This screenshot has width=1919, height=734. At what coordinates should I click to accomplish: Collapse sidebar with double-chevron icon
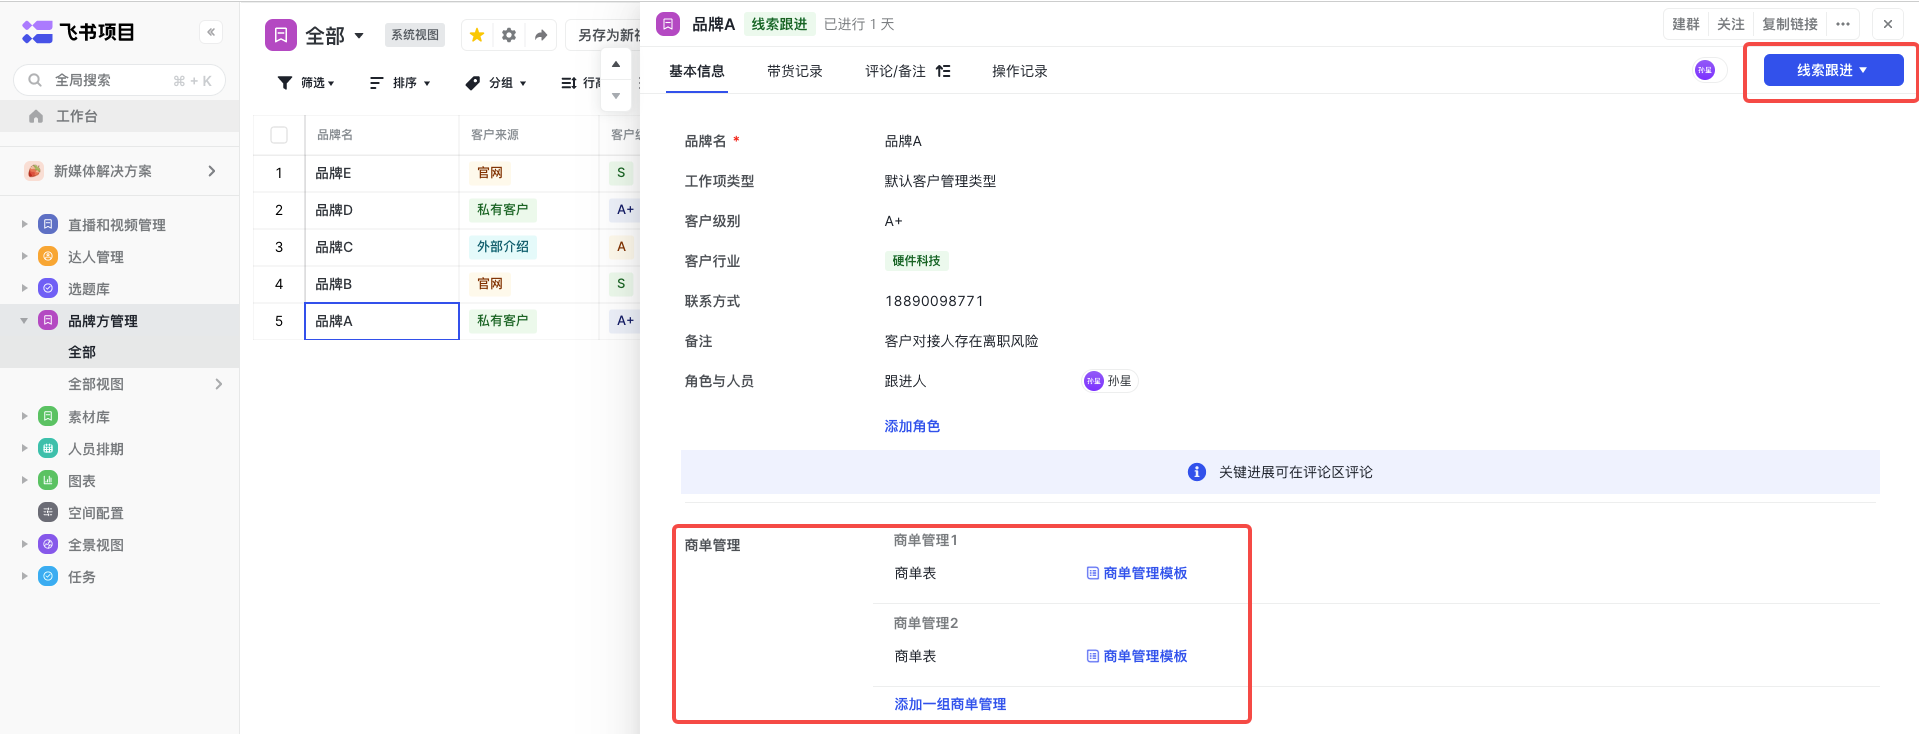(211, 32)
